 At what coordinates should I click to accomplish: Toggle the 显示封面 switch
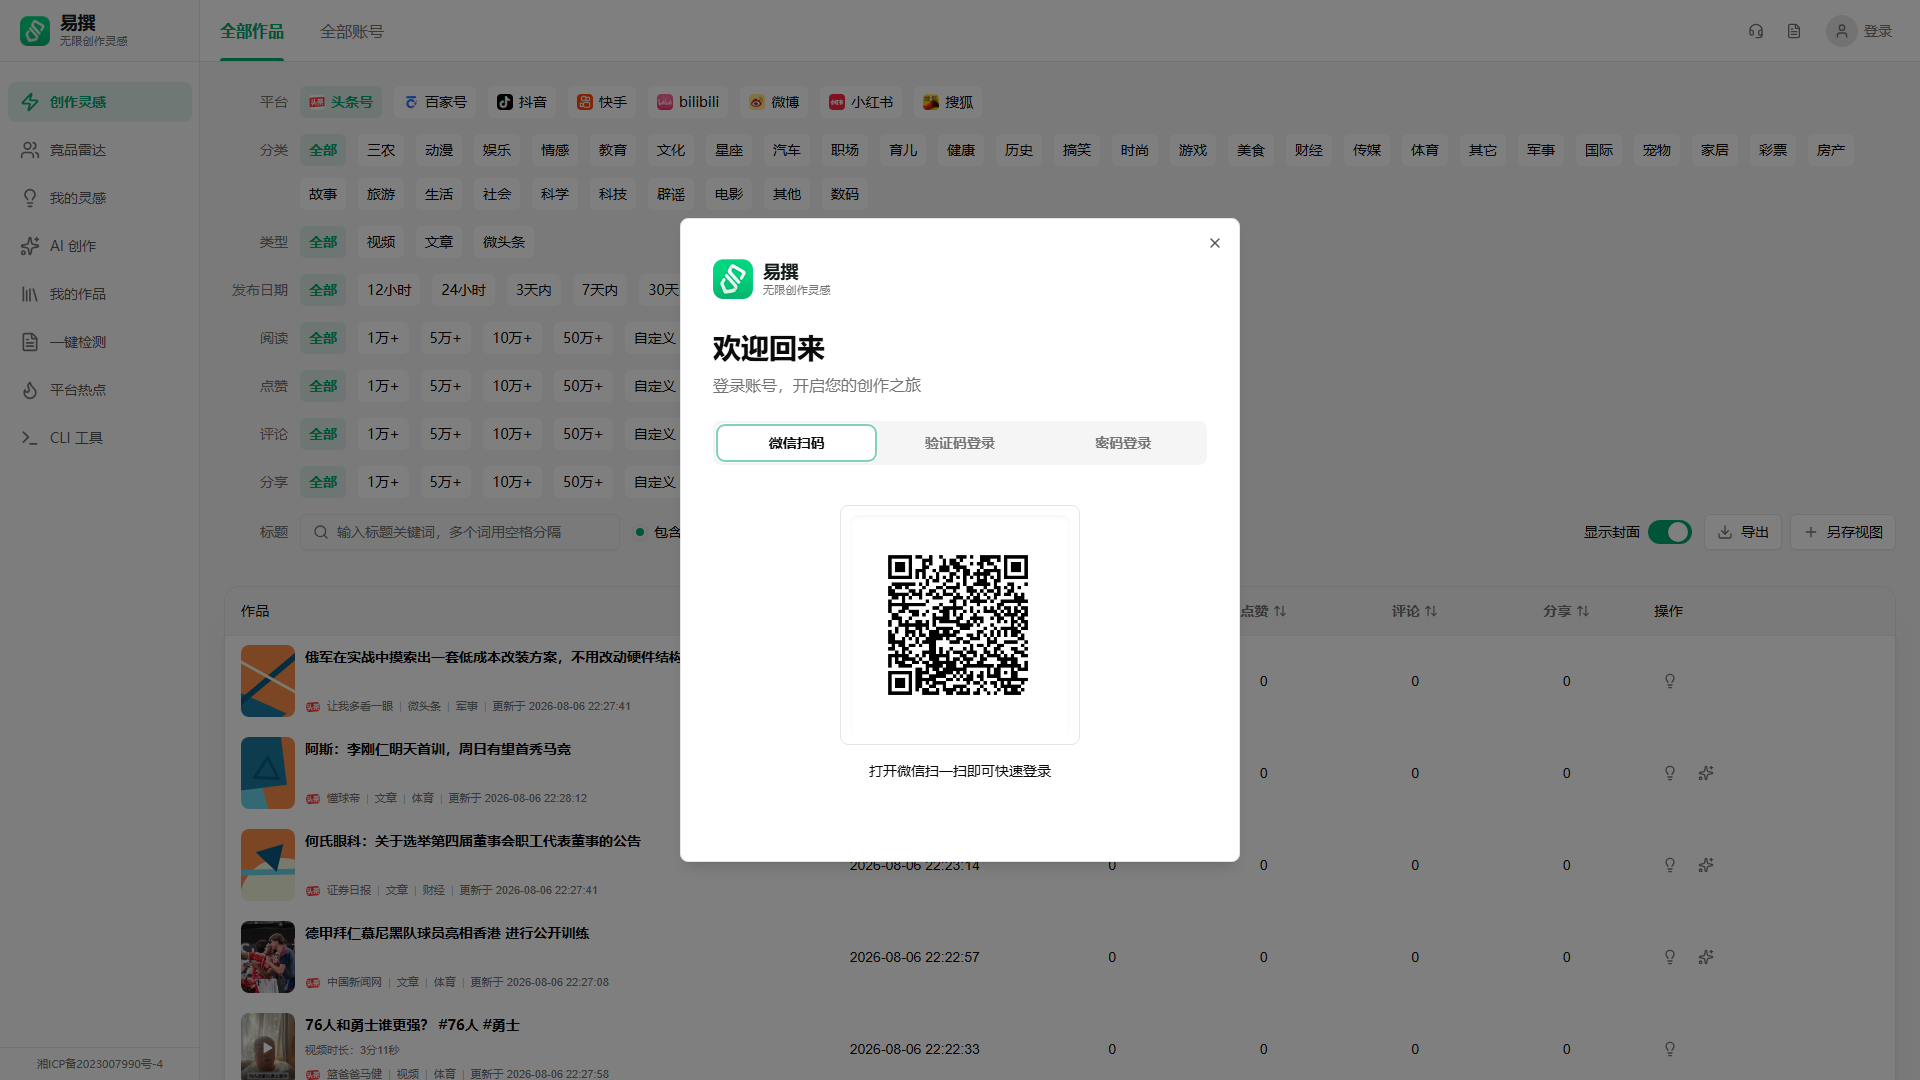click(1669, 532)
